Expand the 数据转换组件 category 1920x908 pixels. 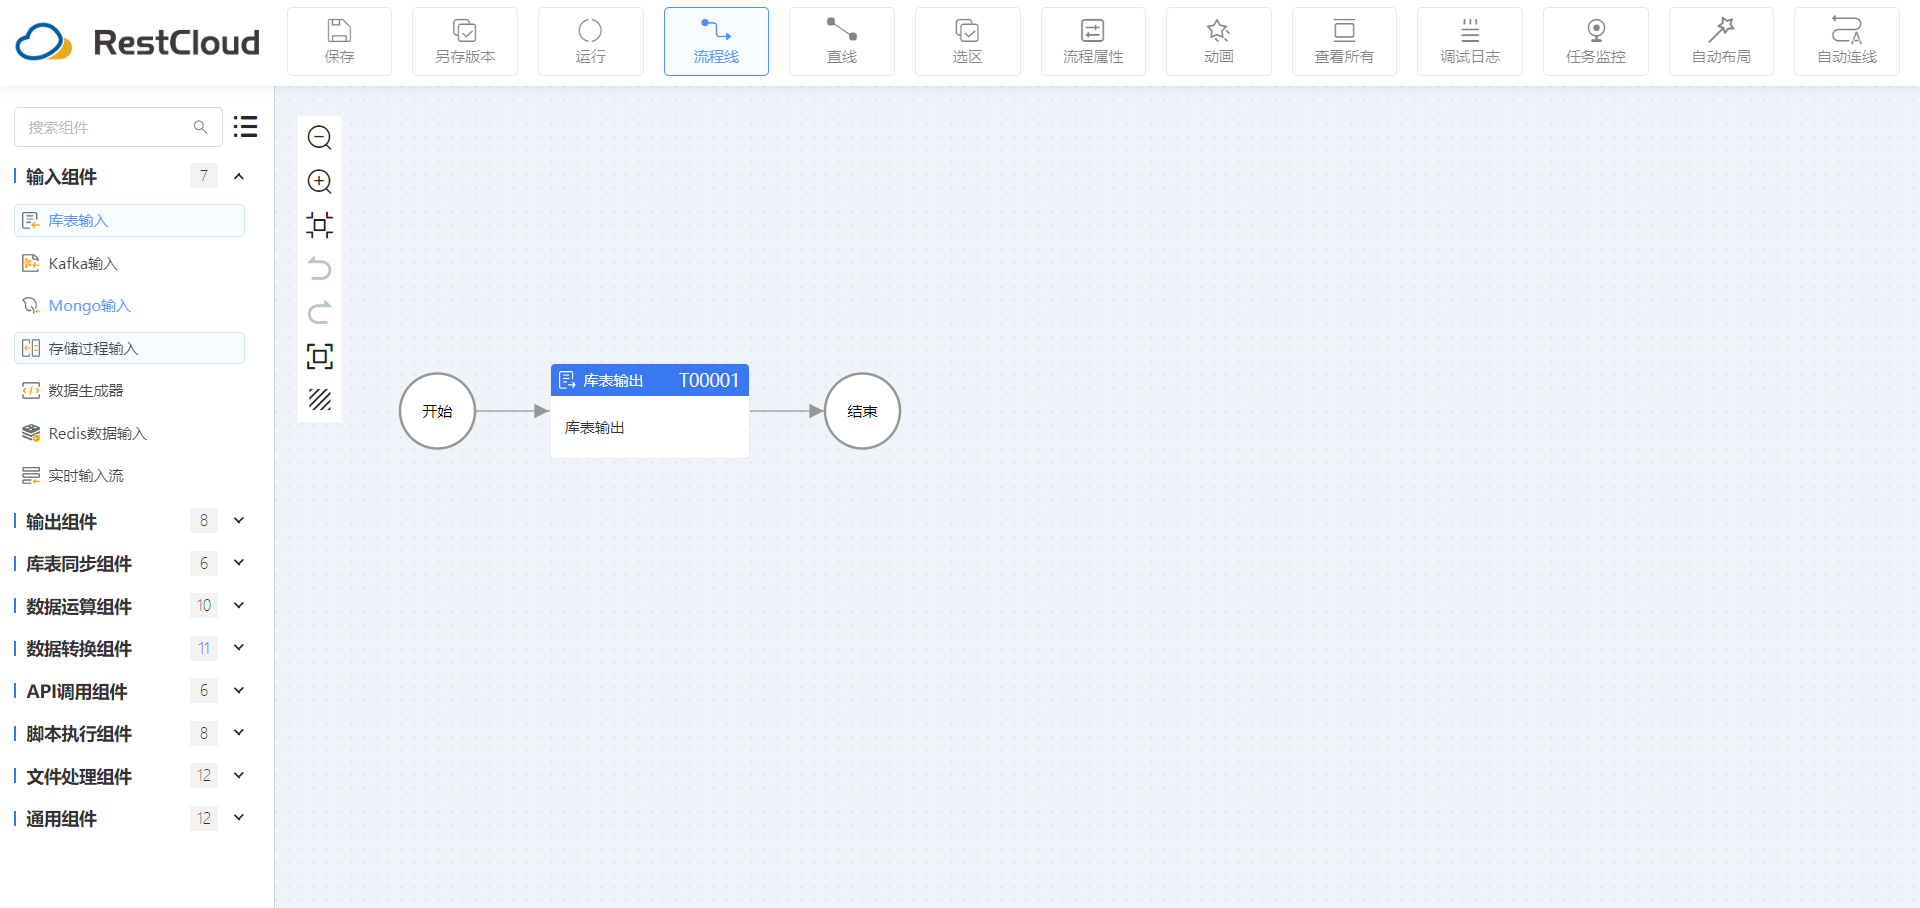[x=239, y=648]
